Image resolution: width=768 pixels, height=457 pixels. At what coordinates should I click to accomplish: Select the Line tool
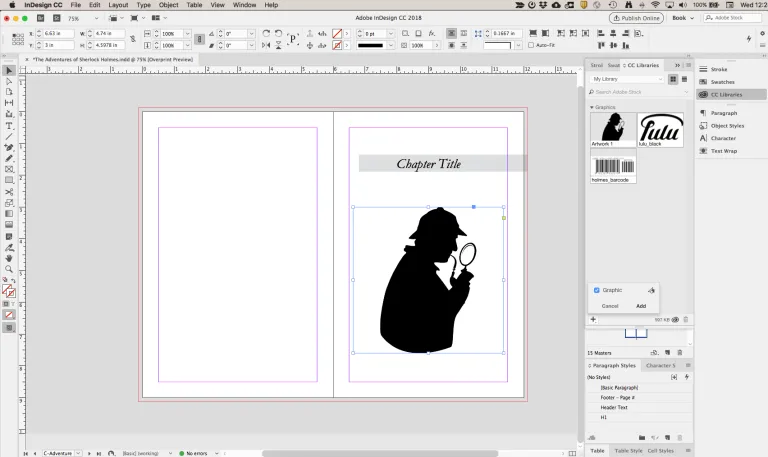(x=9, y=137)
